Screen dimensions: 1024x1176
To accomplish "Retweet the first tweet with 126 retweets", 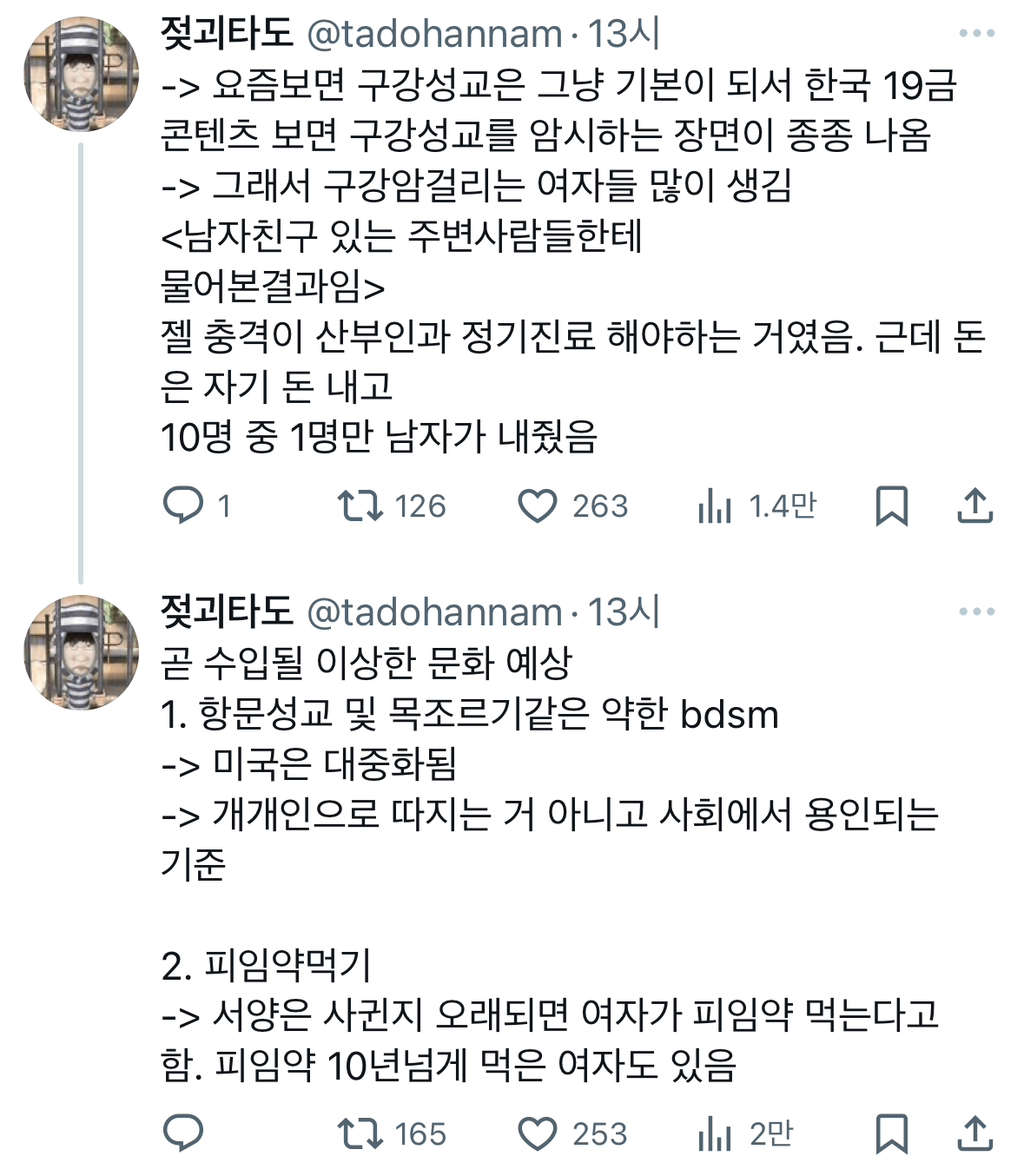I will point(361,507).
